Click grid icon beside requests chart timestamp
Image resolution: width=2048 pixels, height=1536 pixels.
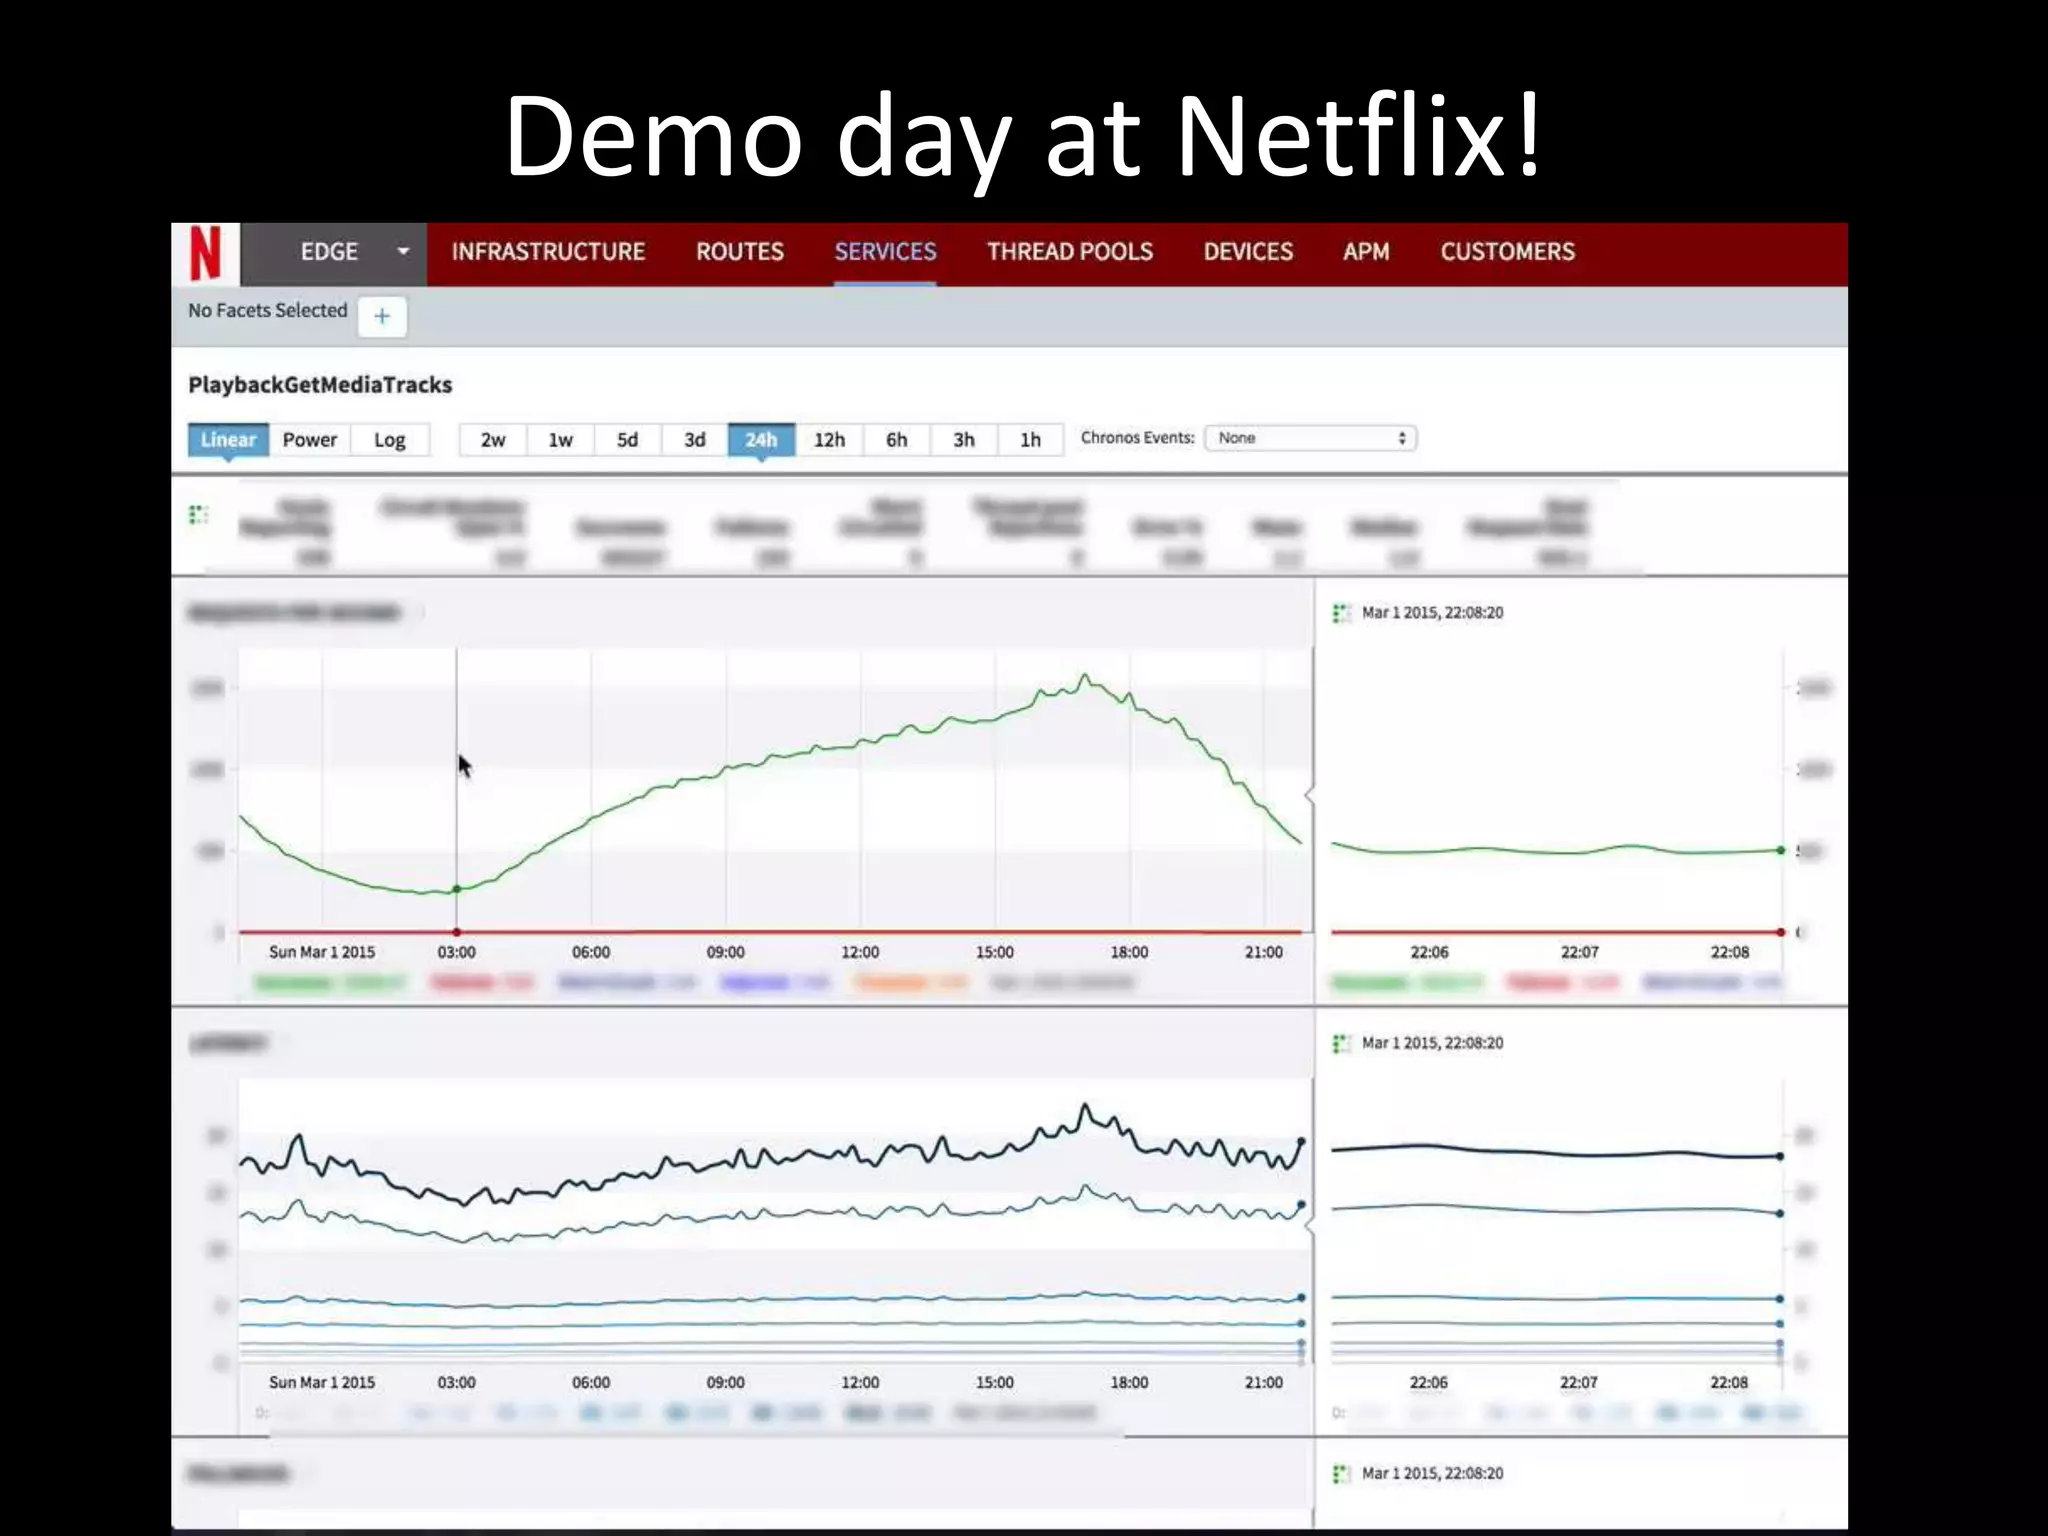pos(1341,613)
